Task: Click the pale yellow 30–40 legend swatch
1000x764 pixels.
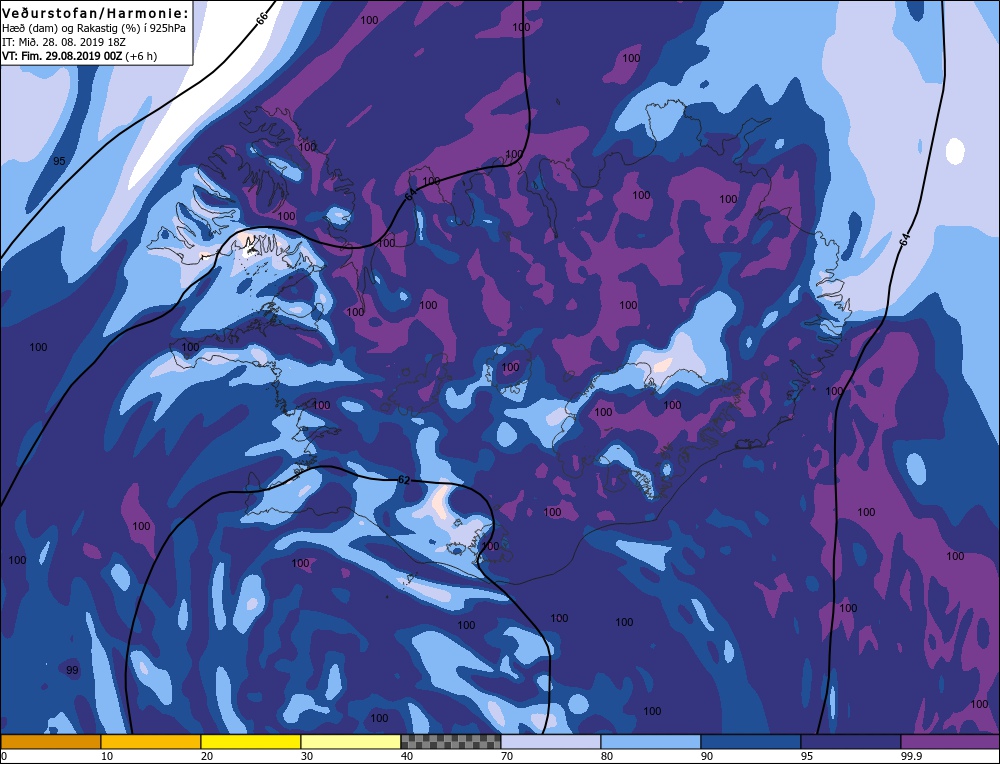Action: (x=351, y=741)
